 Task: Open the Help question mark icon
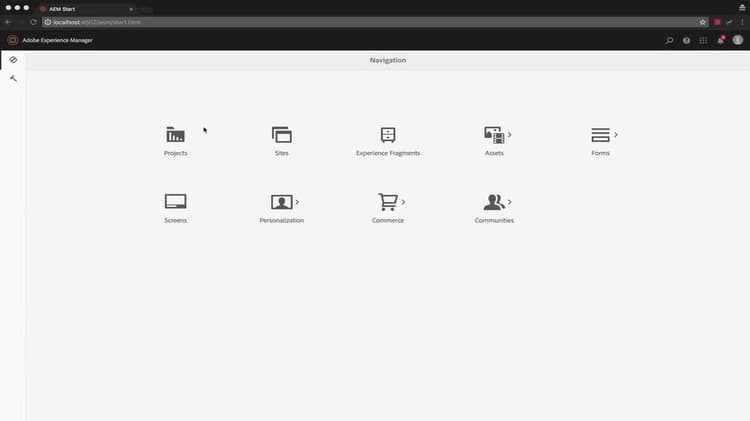pos(686,41)
